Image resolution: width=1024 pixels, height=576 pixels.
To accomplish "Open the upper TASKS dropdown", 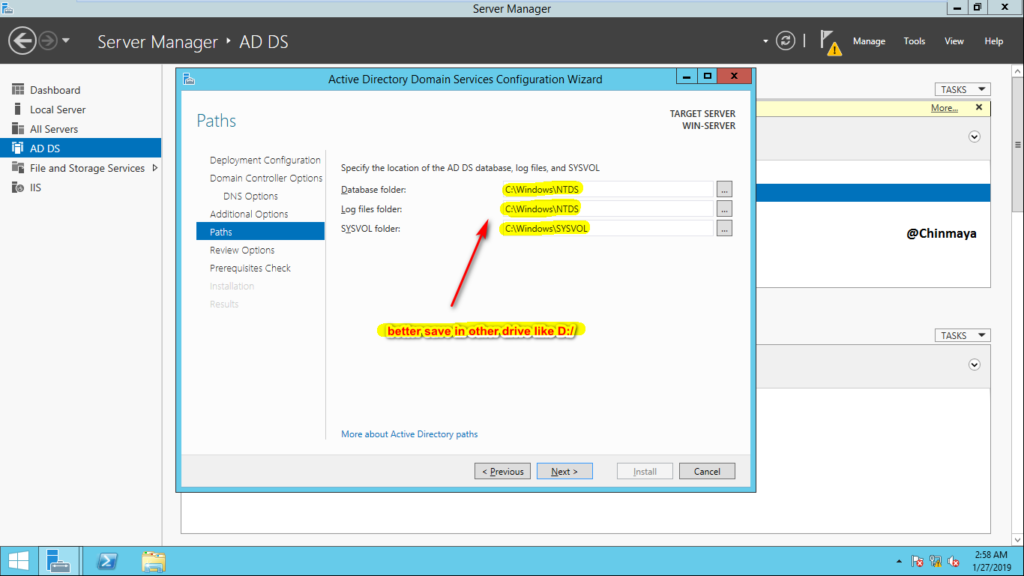I will pos(962,89).
